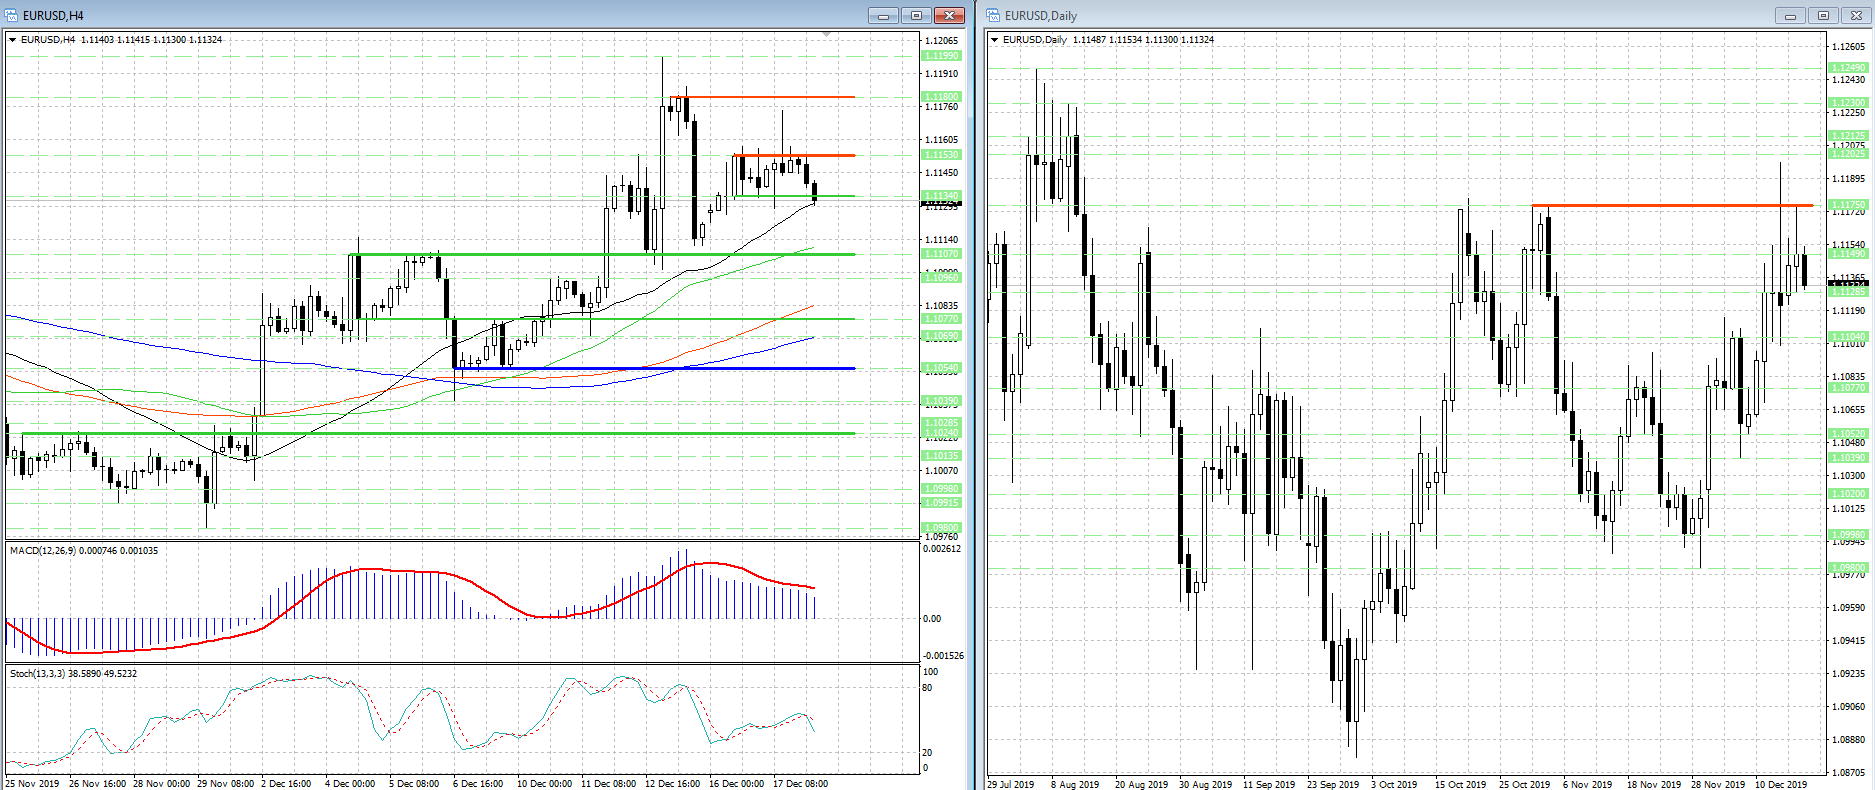Click the 0.002612 value on MACD scale
Screen dimensions: 1875x790
click(x=942, y=549)
